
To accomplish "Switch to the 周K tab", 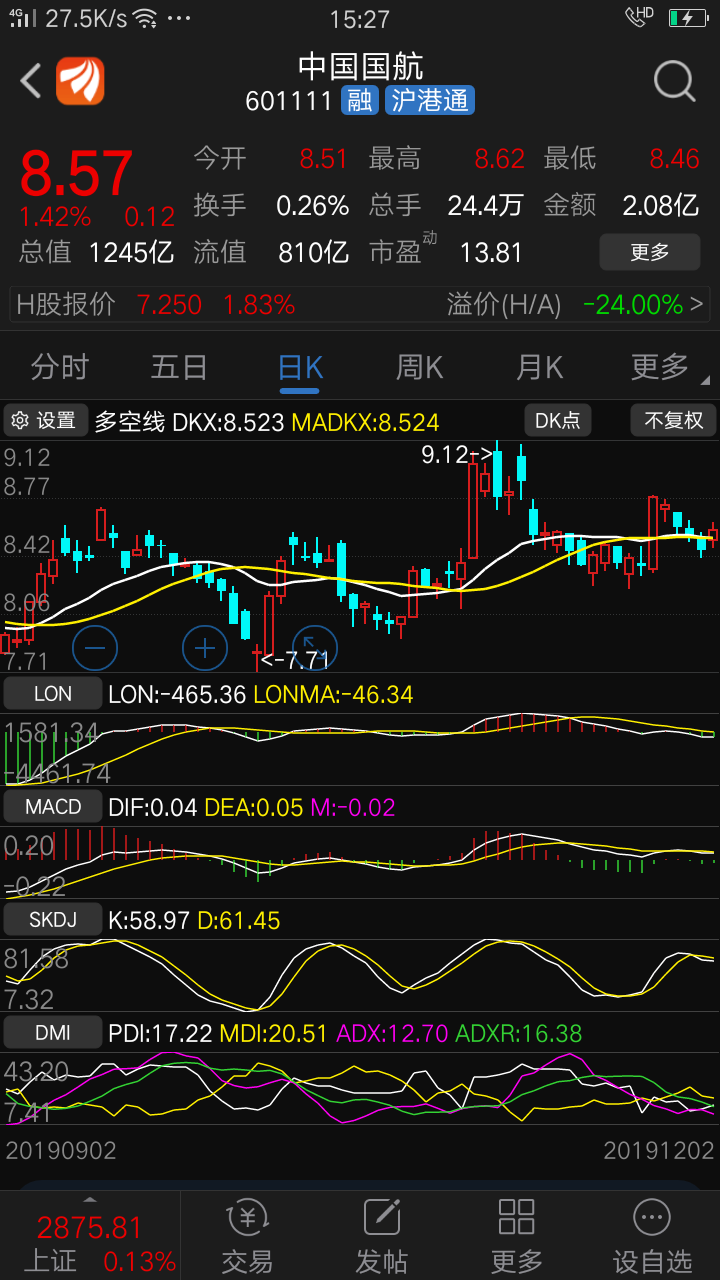I will point(419,368).
